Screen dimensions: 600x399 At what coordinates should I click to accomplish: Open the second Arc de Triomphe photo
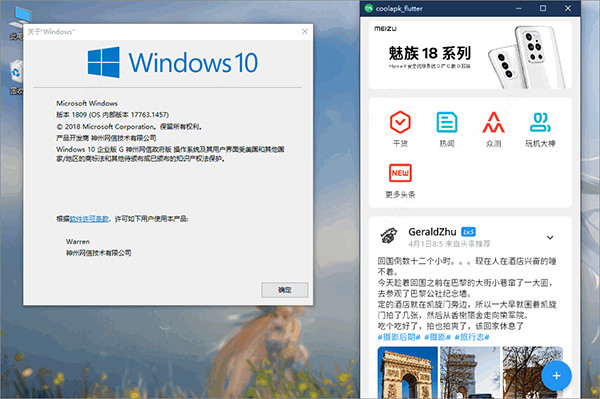pyautogui.click(x=470, y=372)
